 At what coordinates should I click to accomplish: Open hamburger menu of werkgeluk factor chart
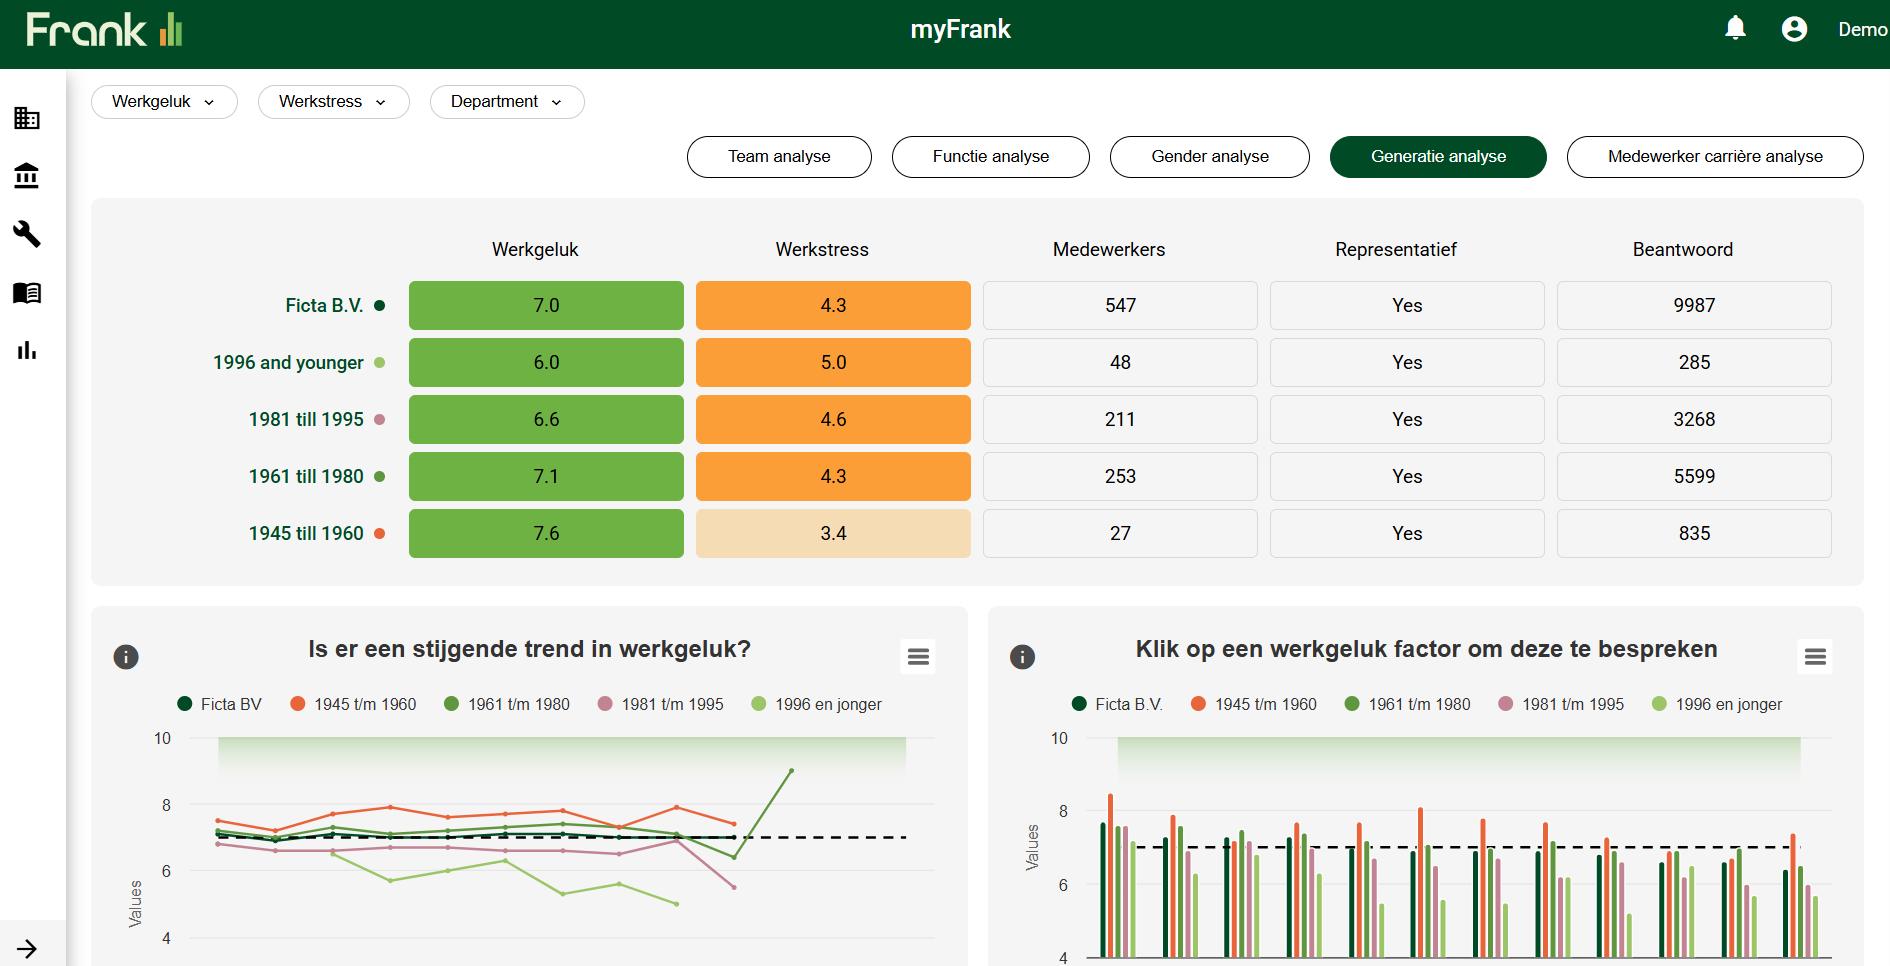[1815, 657]
